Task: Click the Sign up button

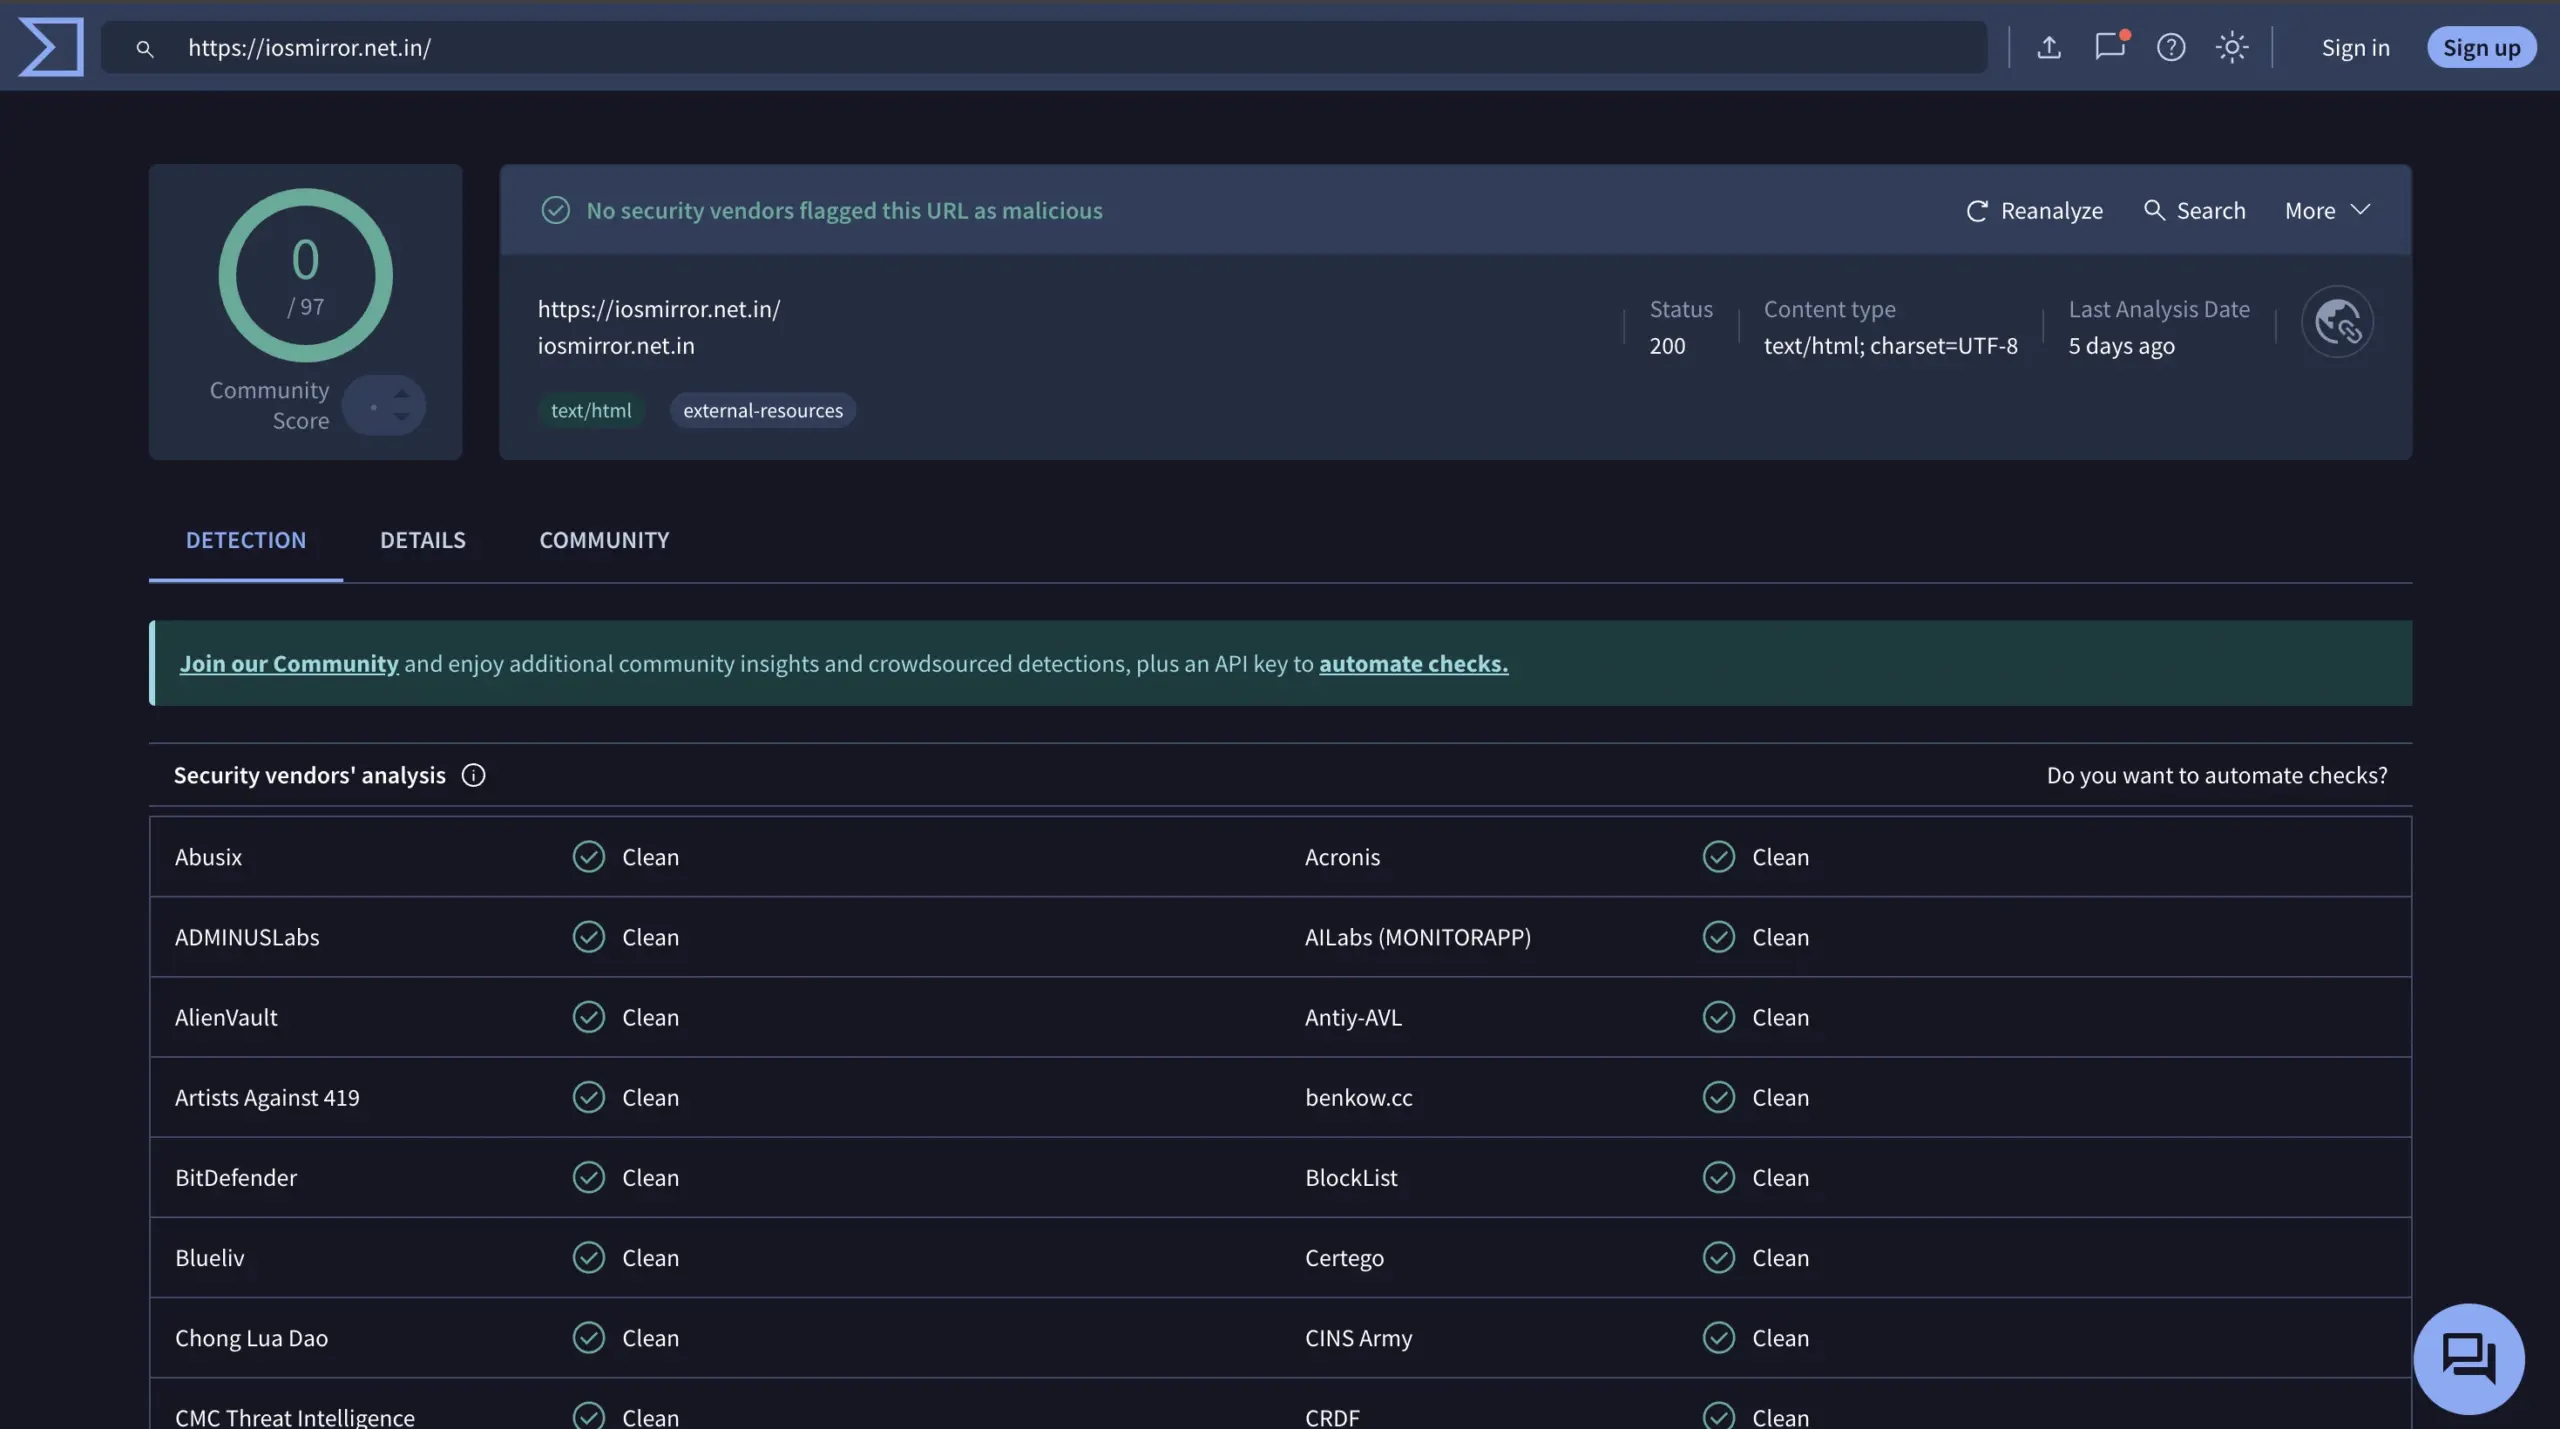Action: 2482,47
